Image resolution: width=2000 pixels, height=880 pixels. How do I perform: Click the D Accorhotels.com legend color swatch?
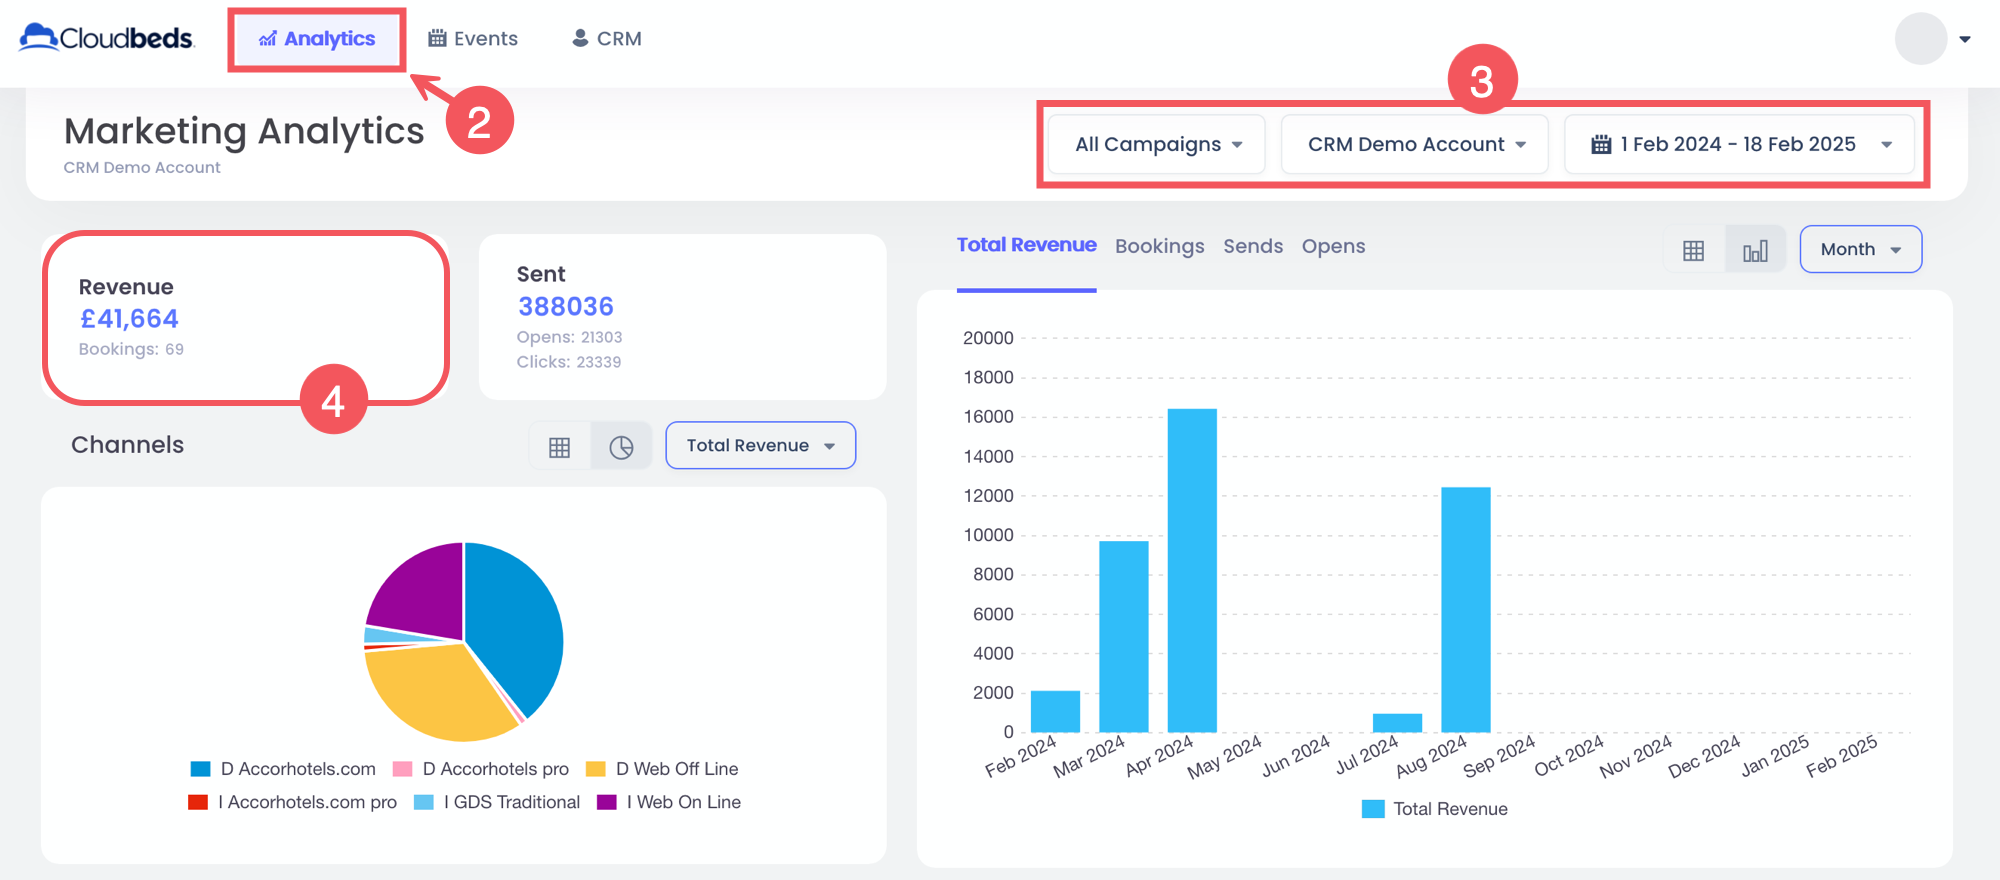pyautogui.click(x=201, y=769)
